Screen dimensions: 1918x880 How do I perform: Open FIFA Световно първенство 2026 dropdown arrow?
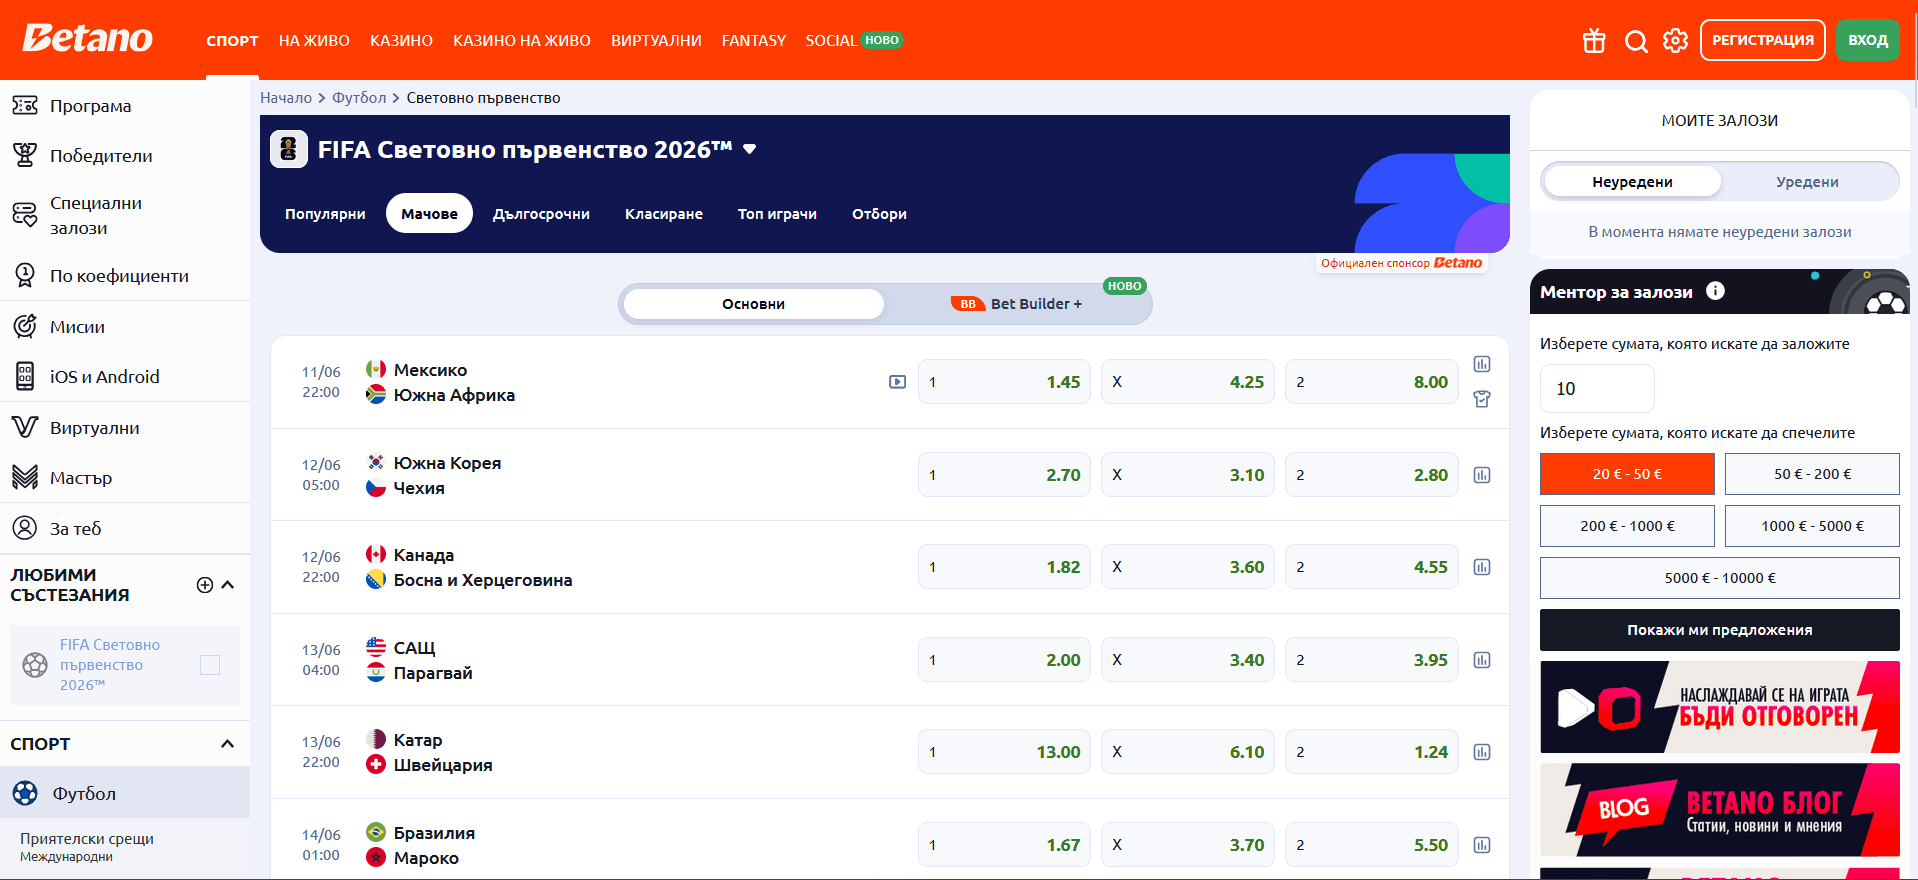749,149
